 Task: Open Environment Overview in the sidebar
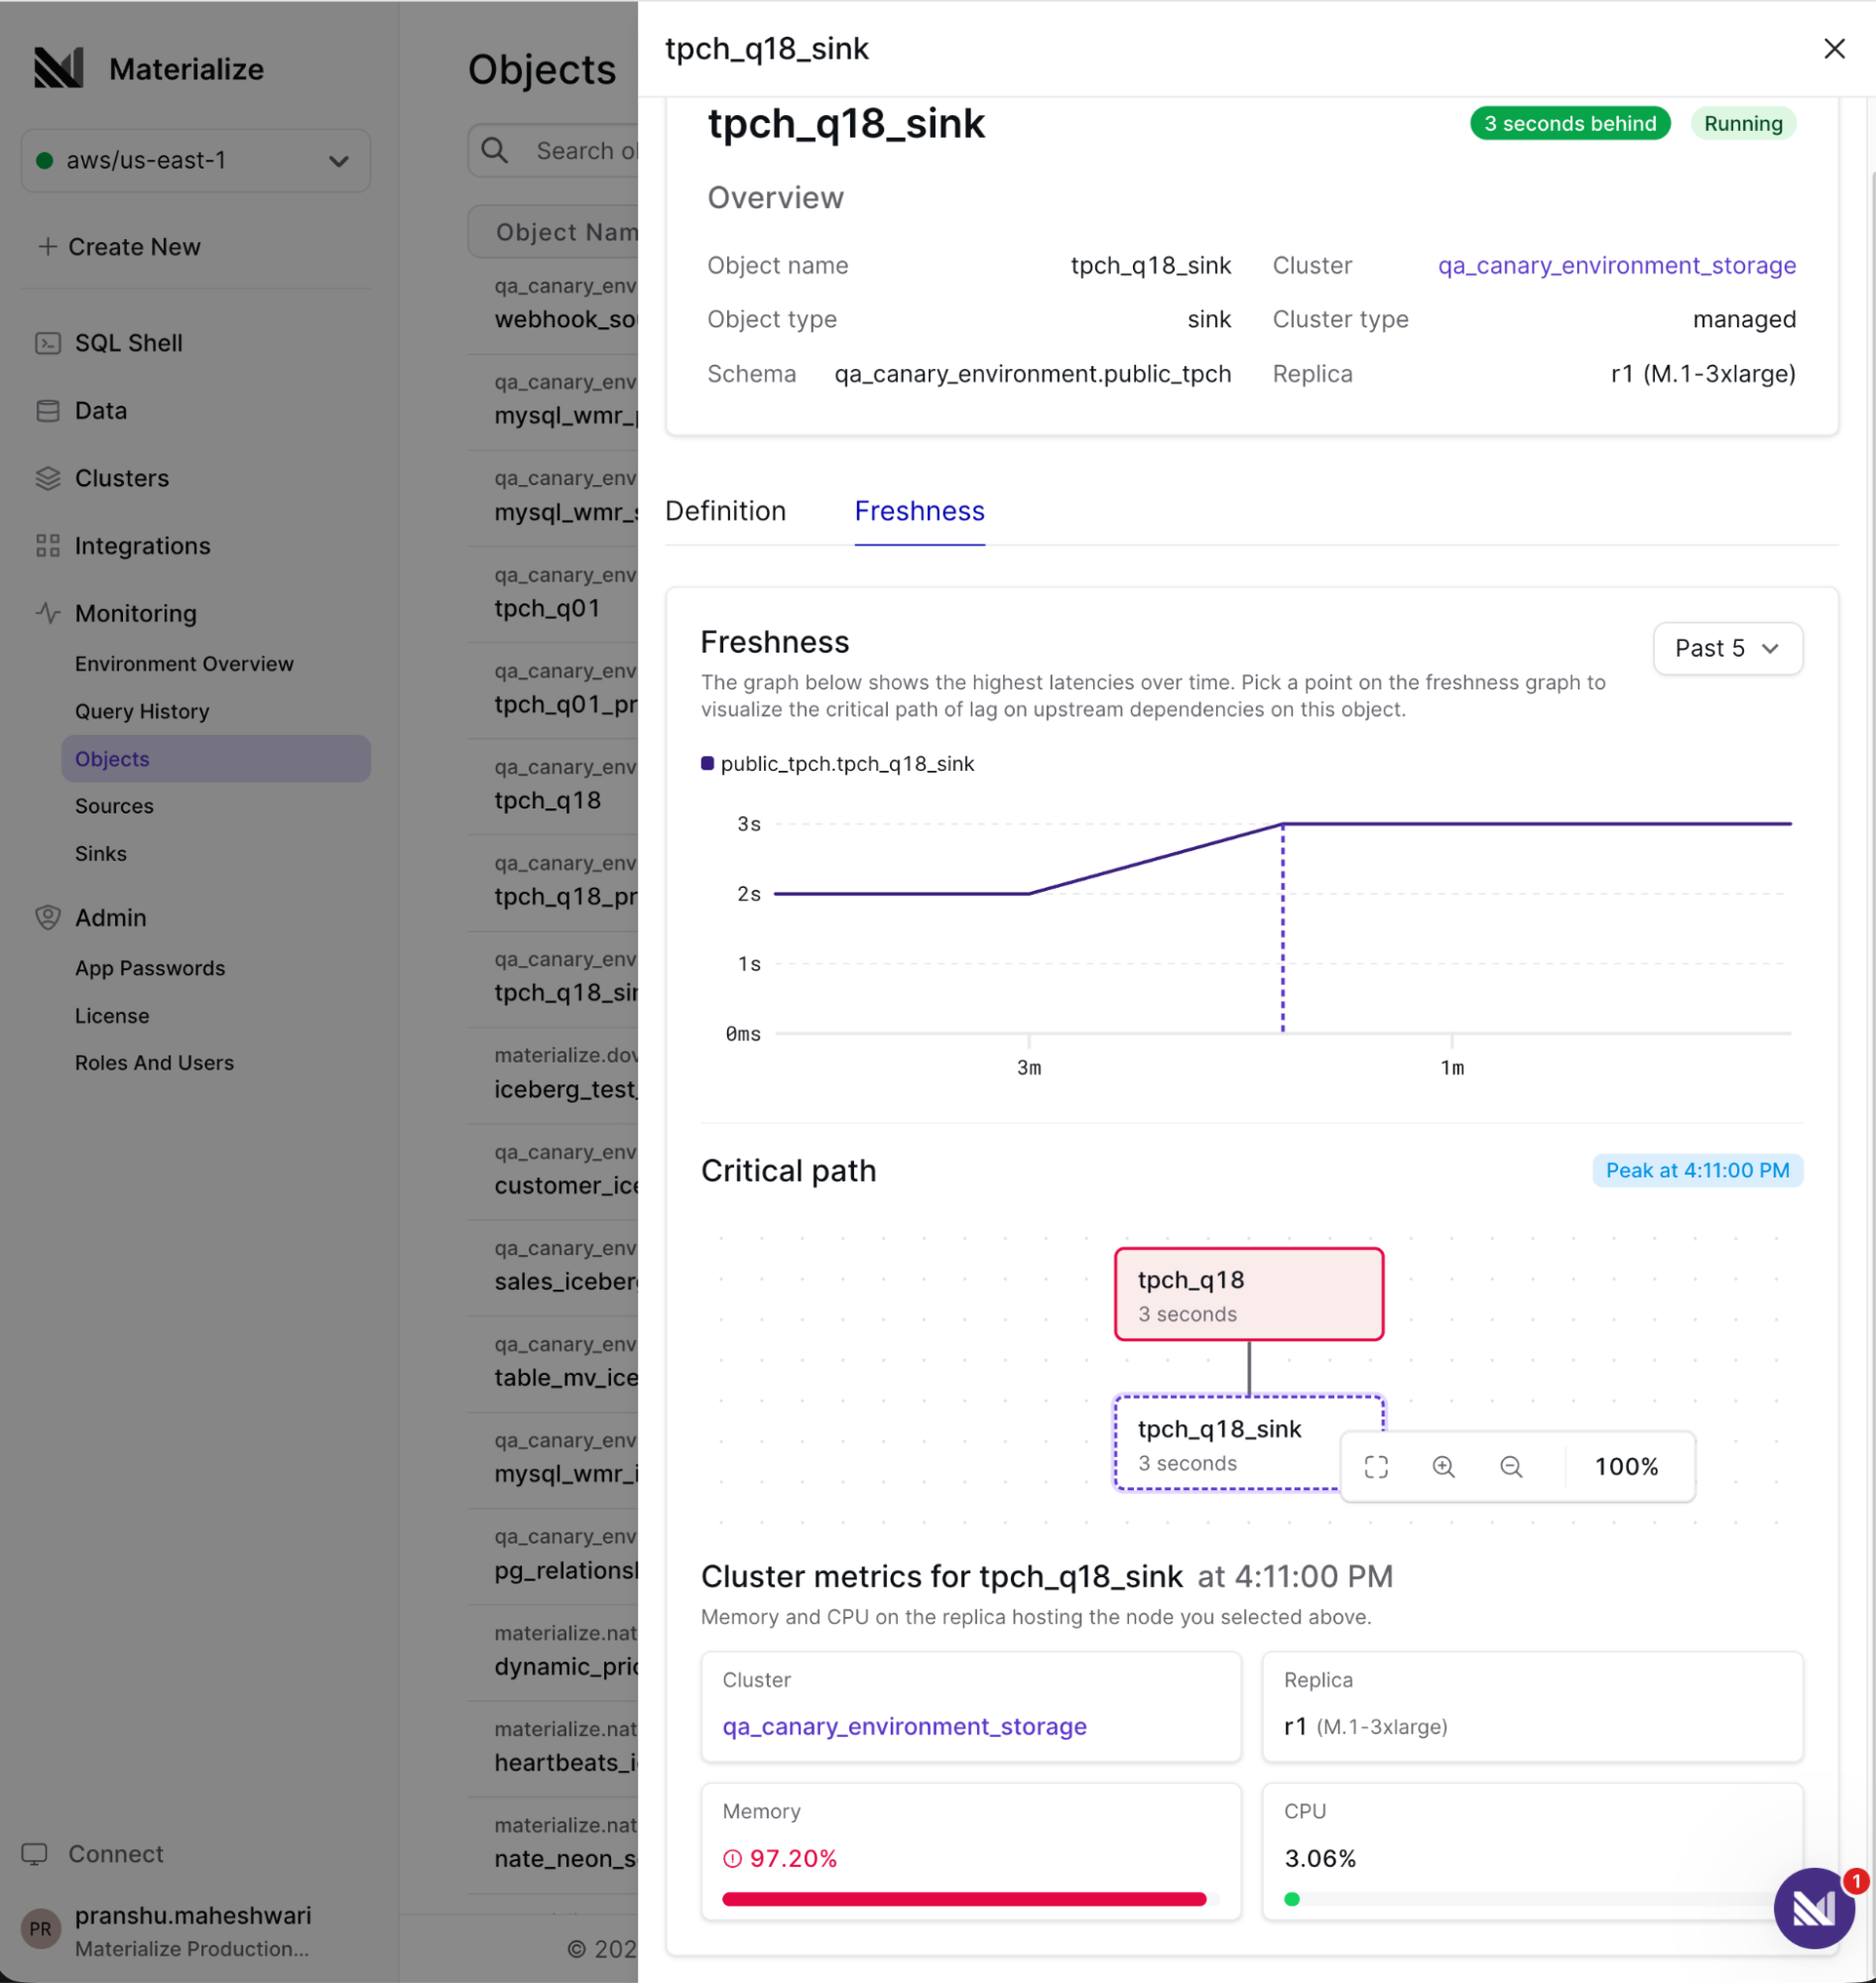coord(184,664)
